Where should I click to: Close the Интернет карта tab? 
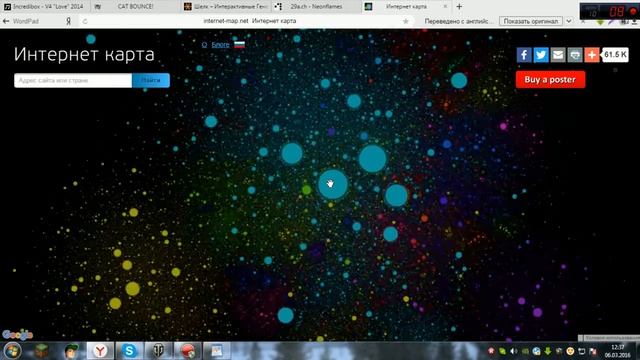(445, 7)
